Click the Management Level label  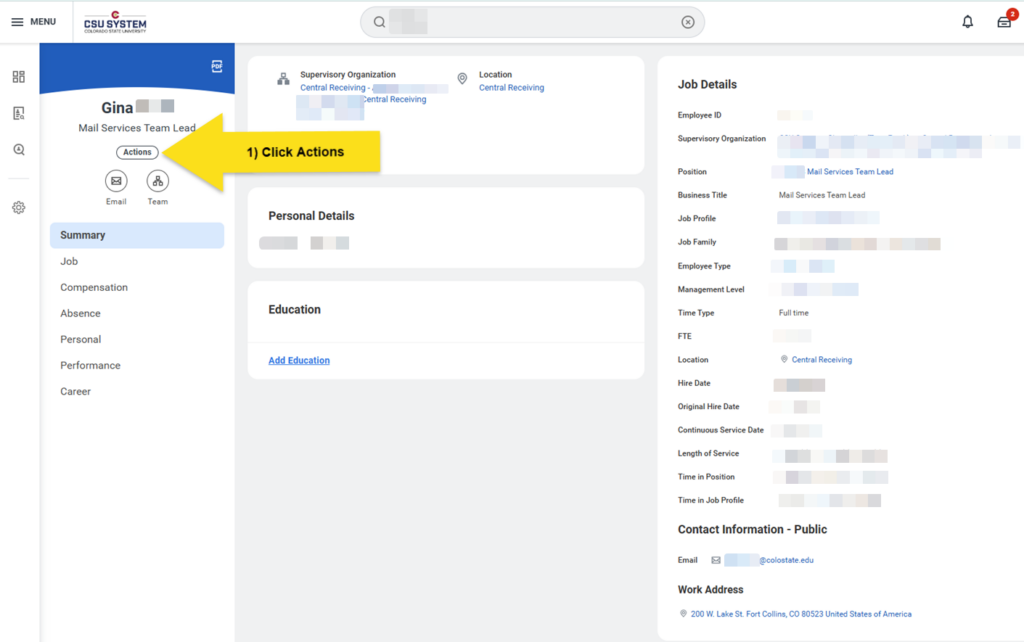coord(711,289)
